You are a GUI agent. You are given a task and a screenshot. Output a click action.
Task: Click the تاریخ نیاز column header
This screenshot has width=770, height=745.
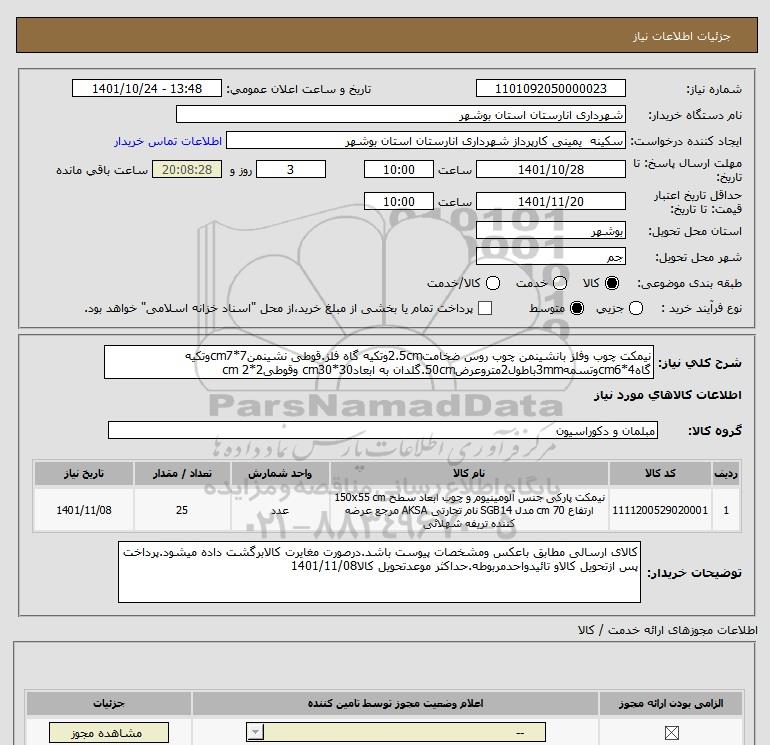click(83, 473)
